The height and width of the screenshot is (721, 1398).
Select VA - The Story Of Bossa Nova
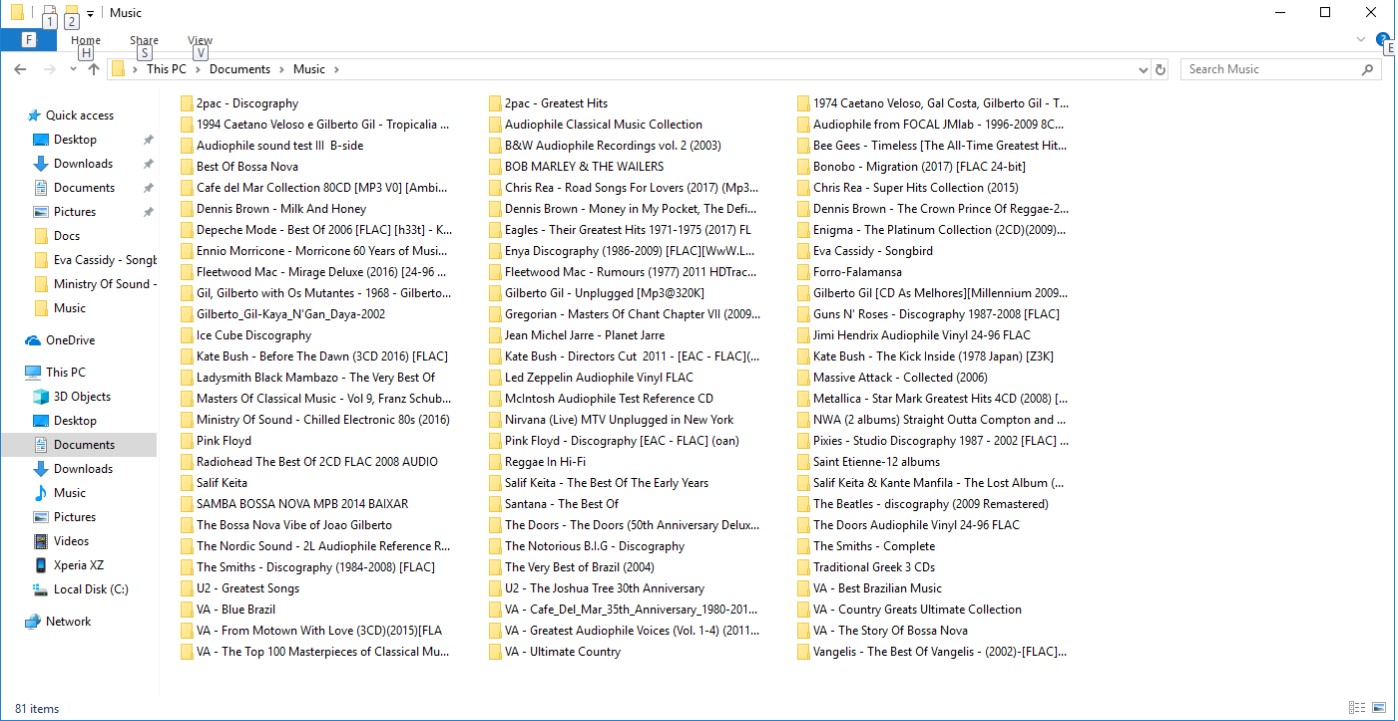890,630
